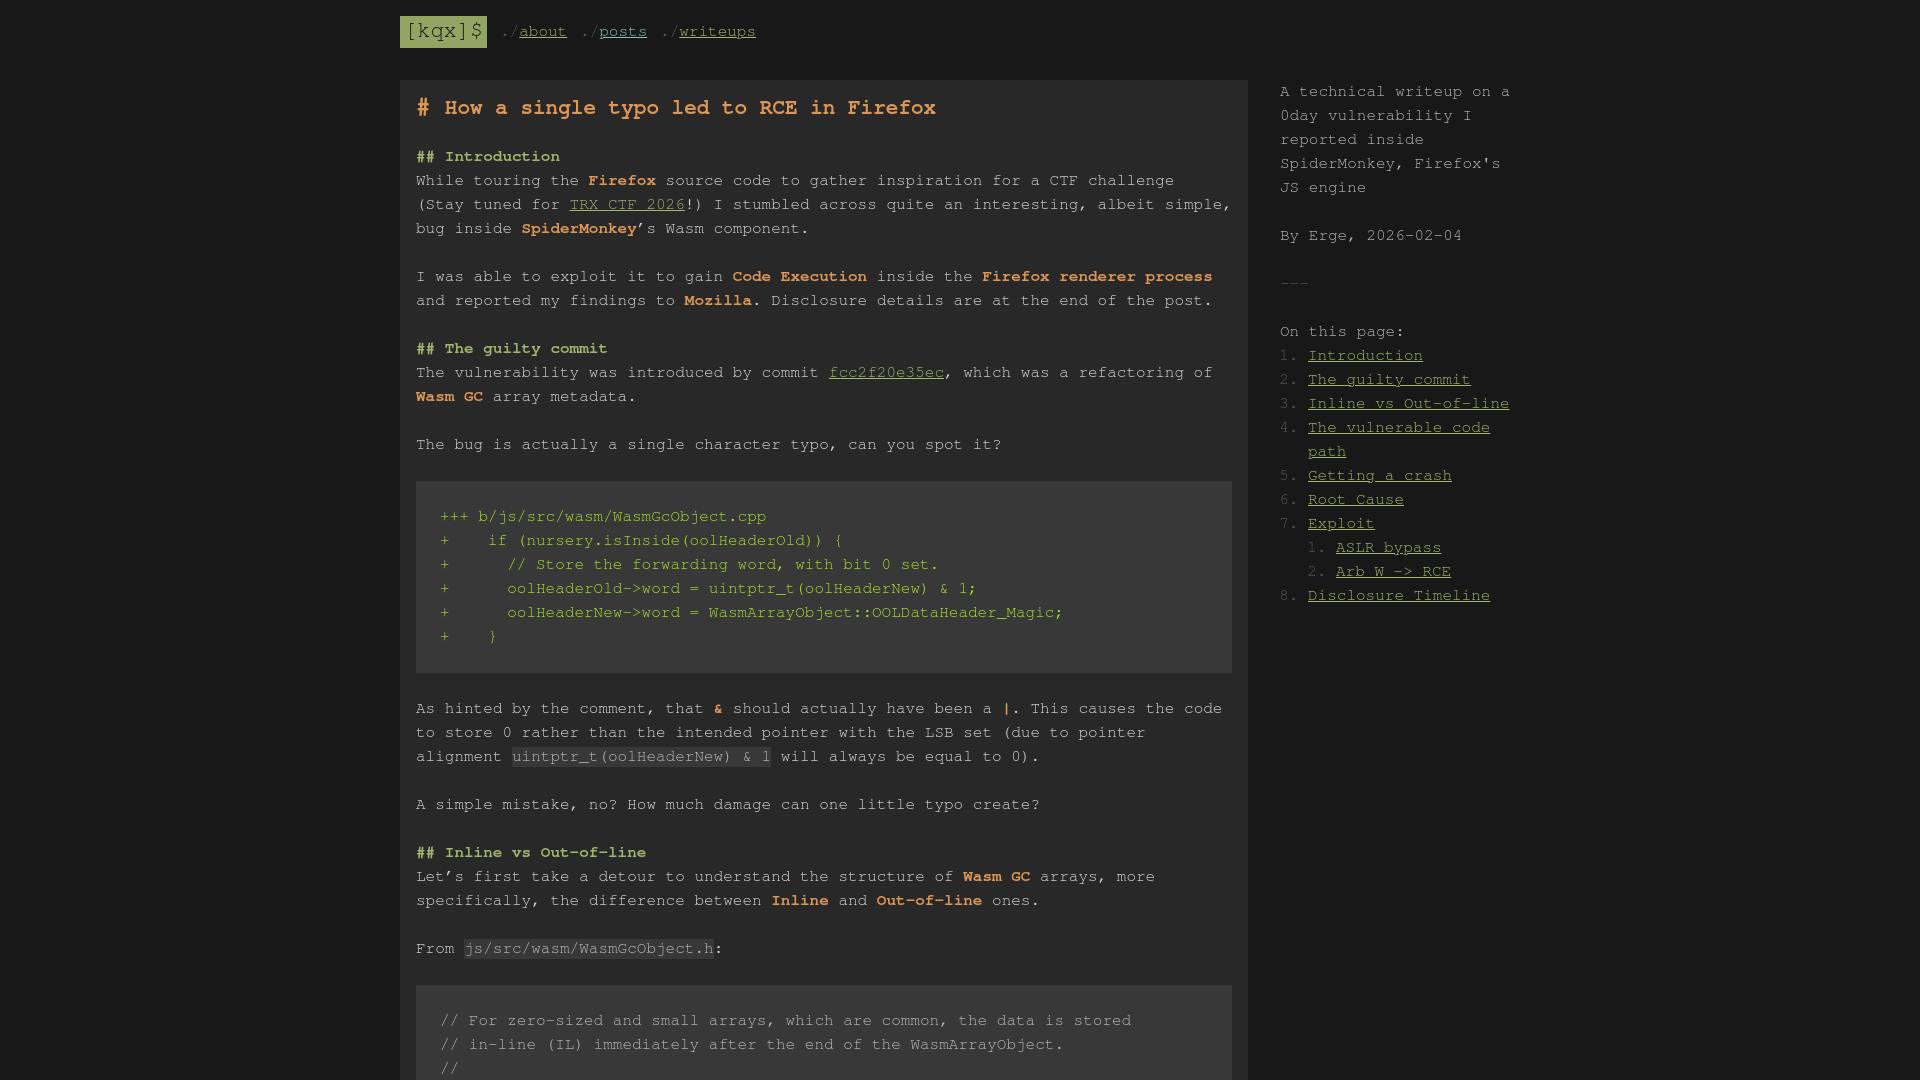The width and height of the screenshot is (1920, 1080).
Task: Open the Arb W -> RCE subsection
Action: (1393, 571)
